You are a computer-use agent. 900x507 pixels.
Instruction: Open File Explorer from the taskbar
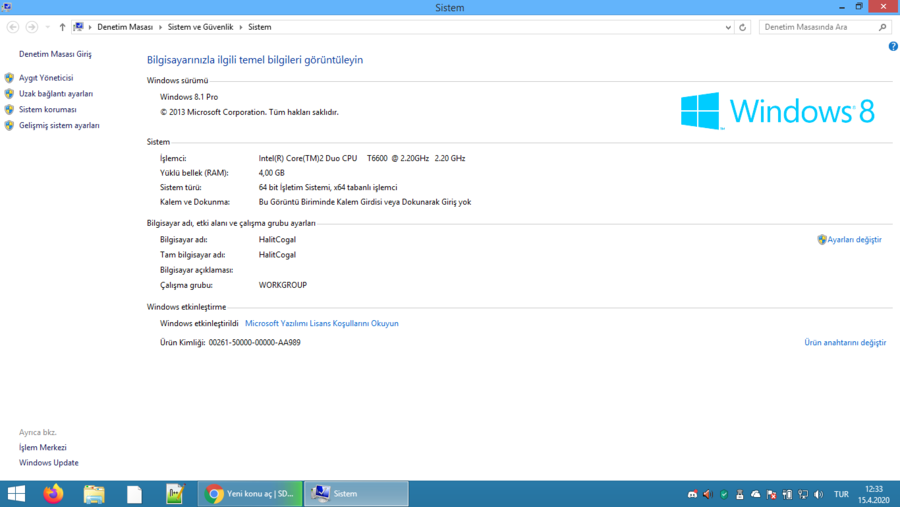pos(94,494)
